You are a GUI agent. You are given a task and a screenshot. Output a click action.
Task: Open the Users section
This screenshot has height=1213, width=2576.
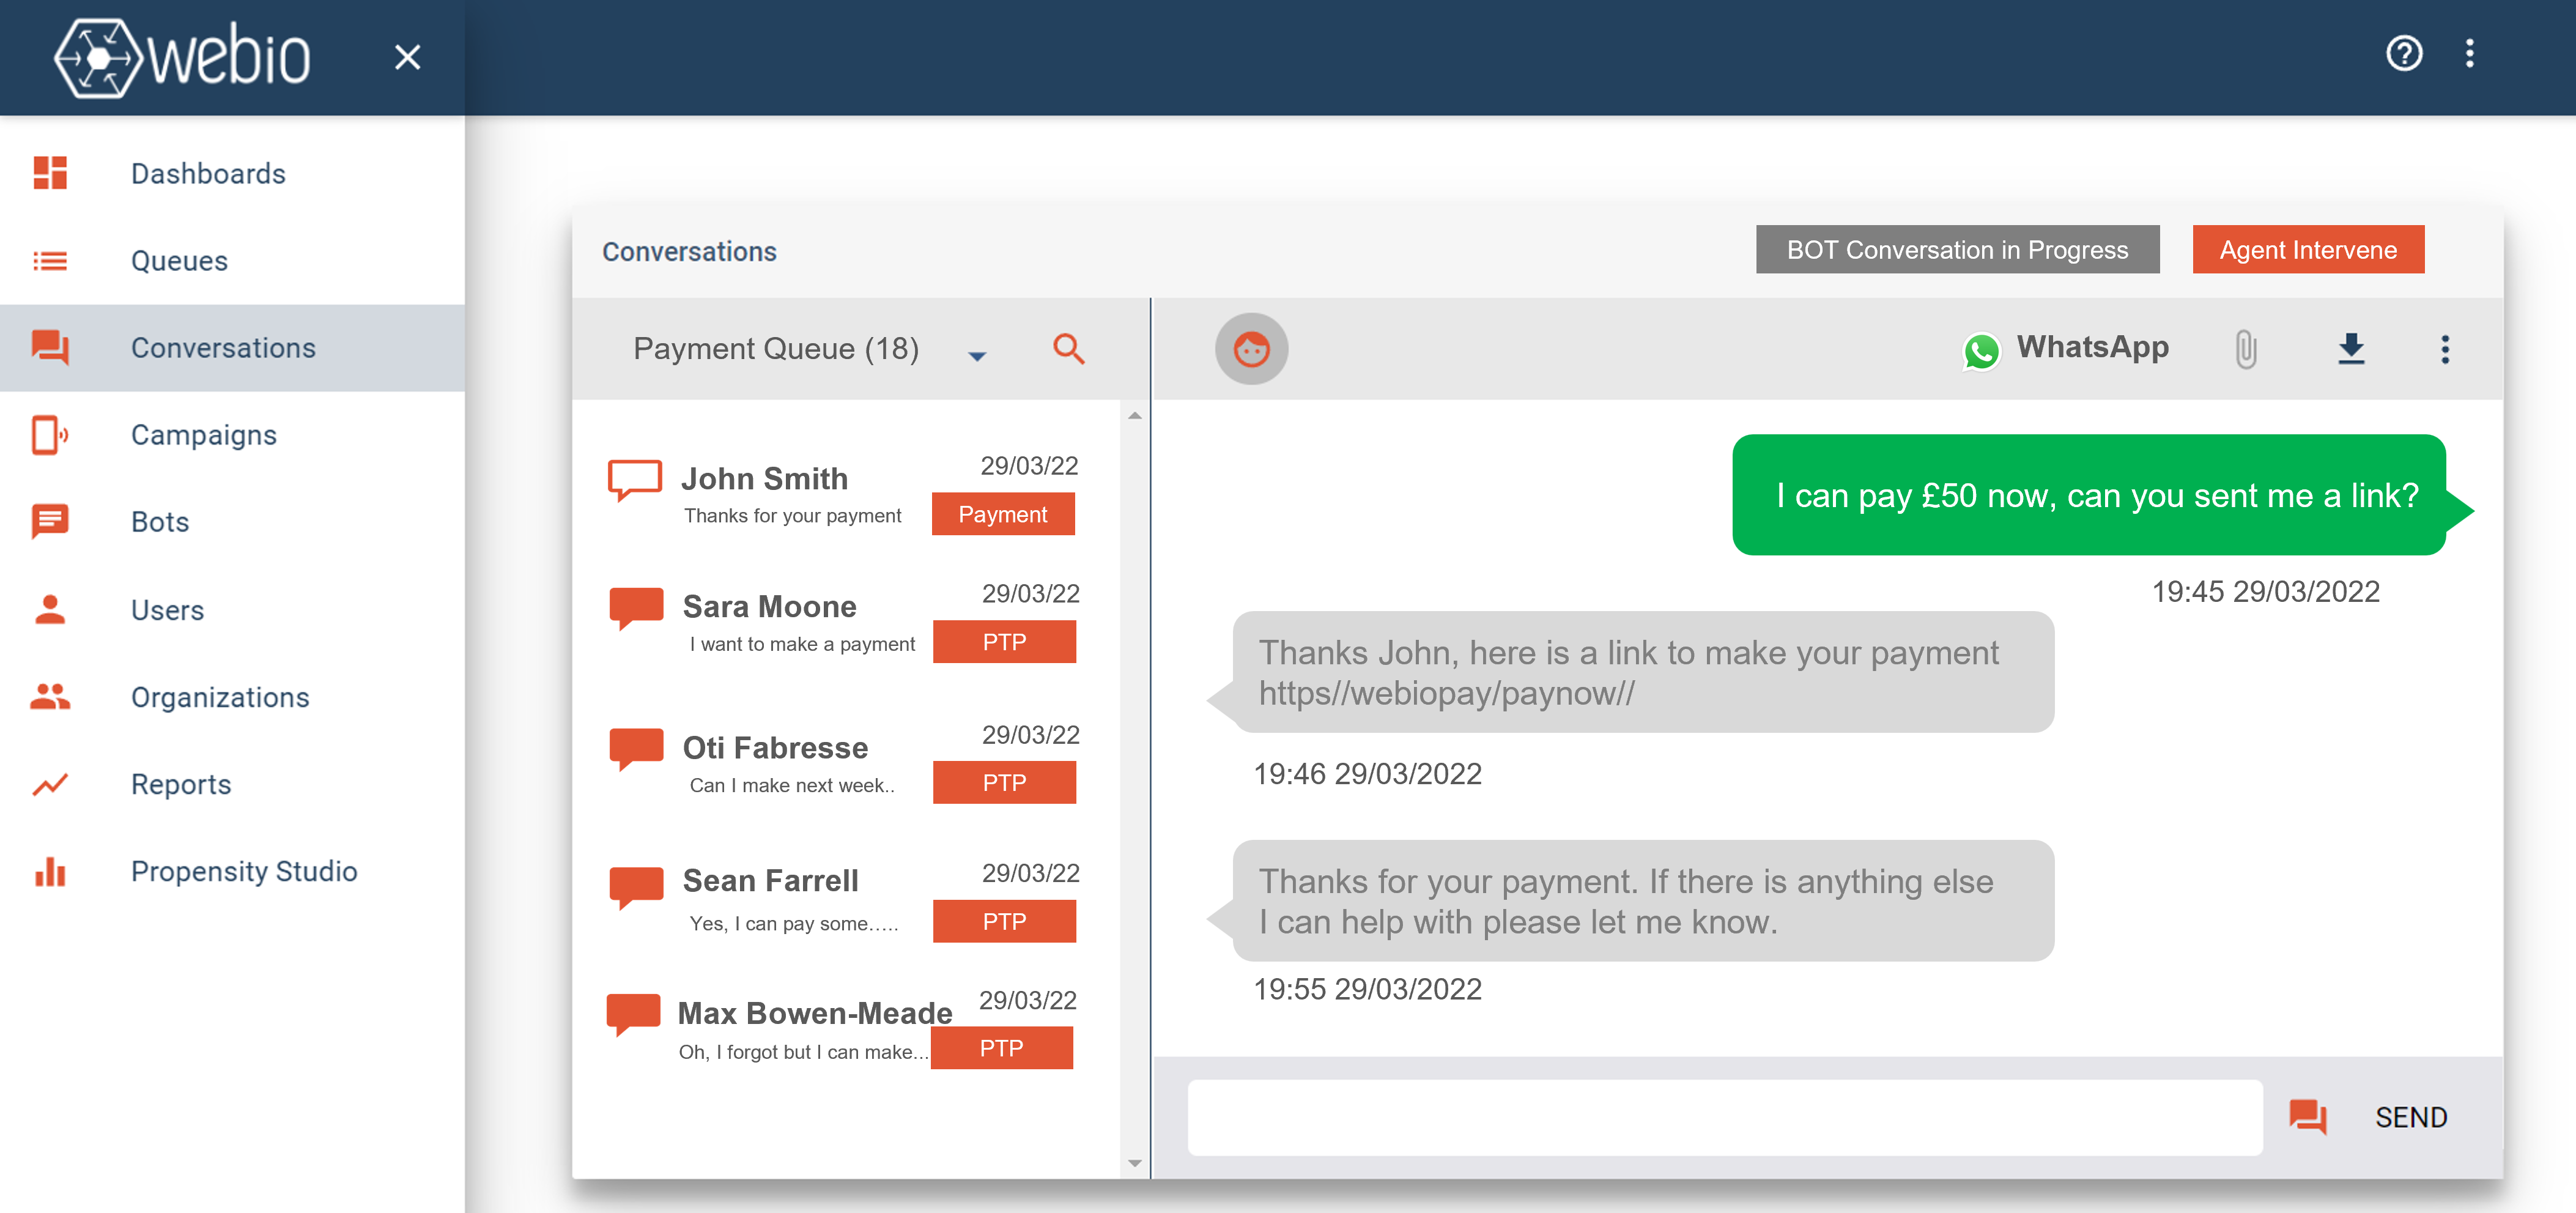pyautogui.click(x=167, y=609)
